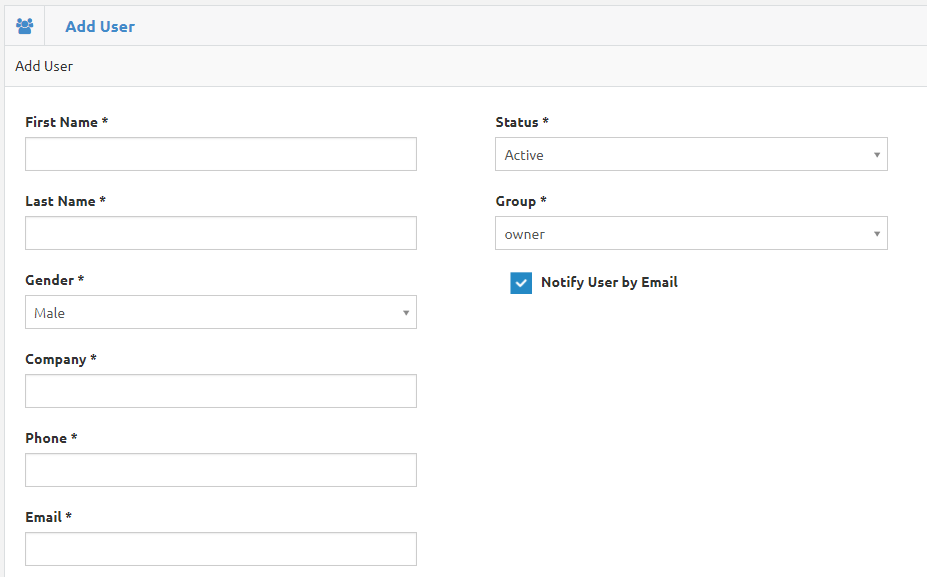Click the 'Phone *' field label

coord(51,438)
